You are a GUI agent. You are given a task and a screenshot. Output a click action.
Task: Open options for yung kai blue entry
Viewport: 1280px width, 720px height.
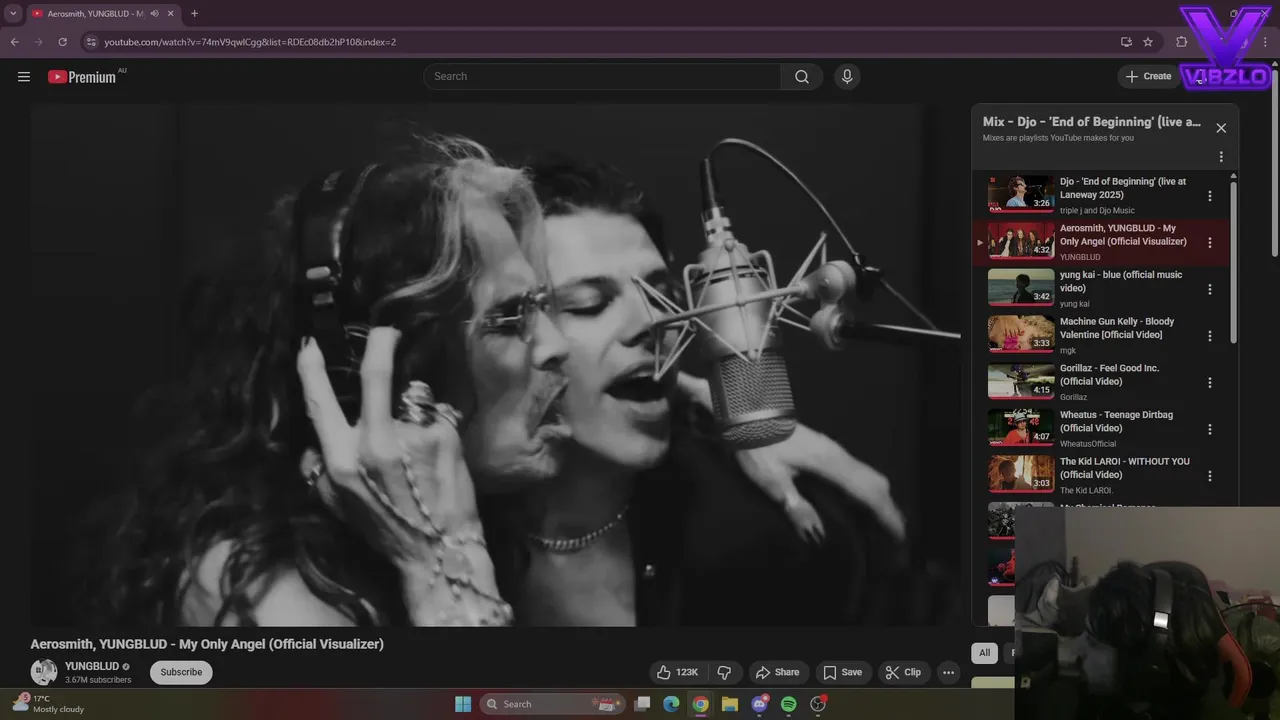click(x=1210, y=289)
